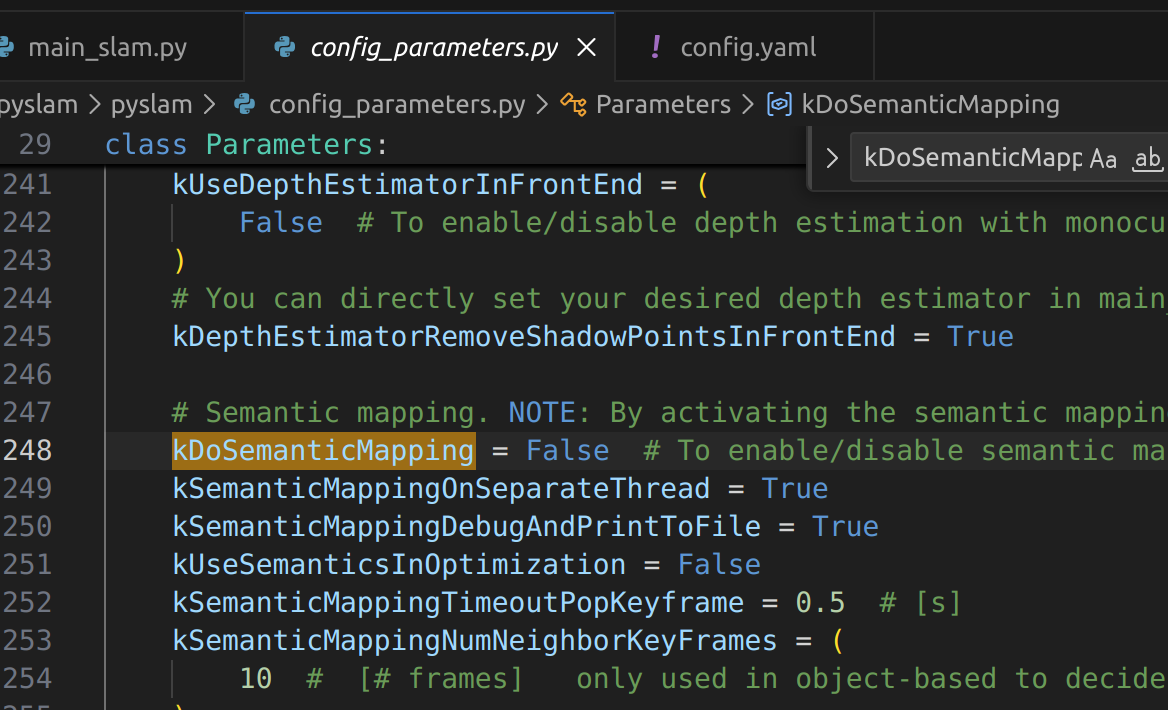The width and height of the screenshot is (1168, 710).
Task: Click kDepthEstimatorRemoveShadowPointsInFrontEnd variable
Action: (534, 337)
